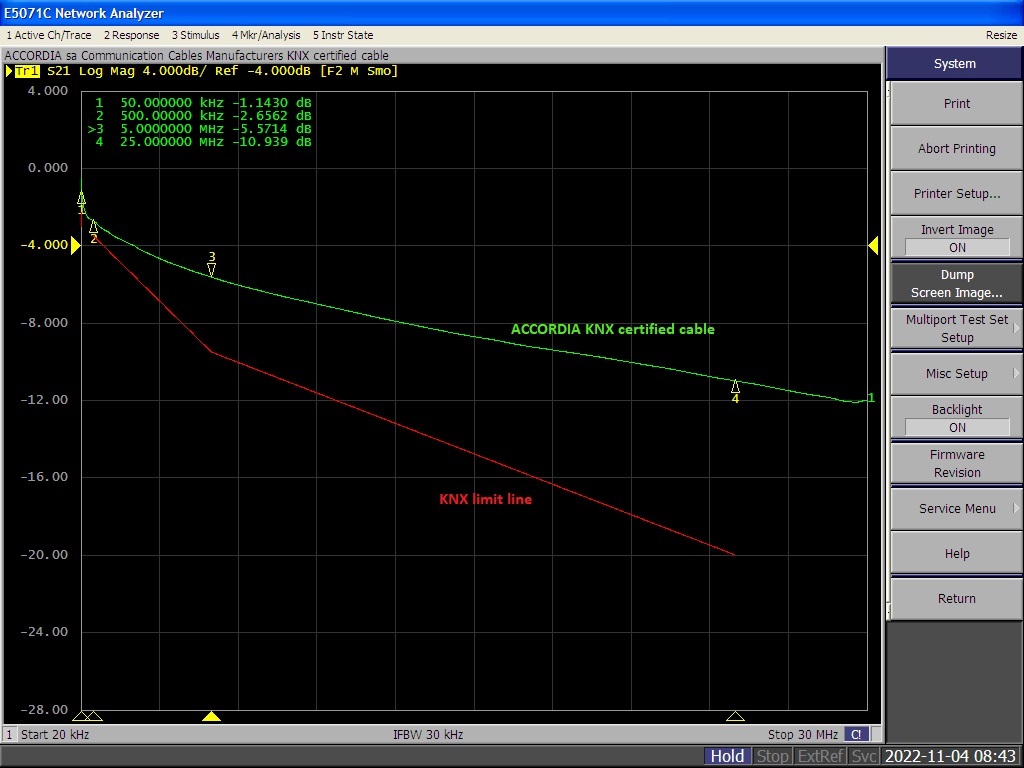Click marker 2 readout 500.00000 kHz row

(x=203, y=116)
